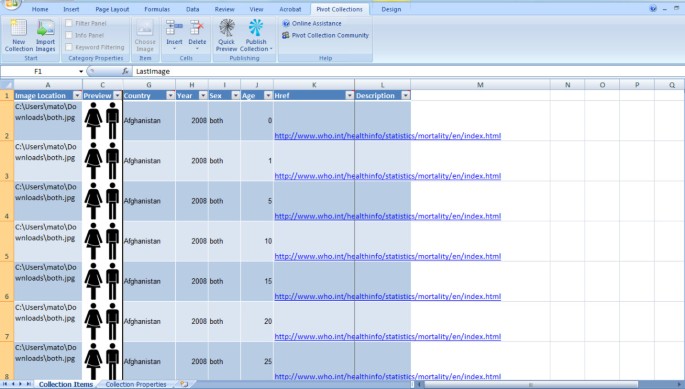Click the Import Images icon

click(x=45, y=36)
